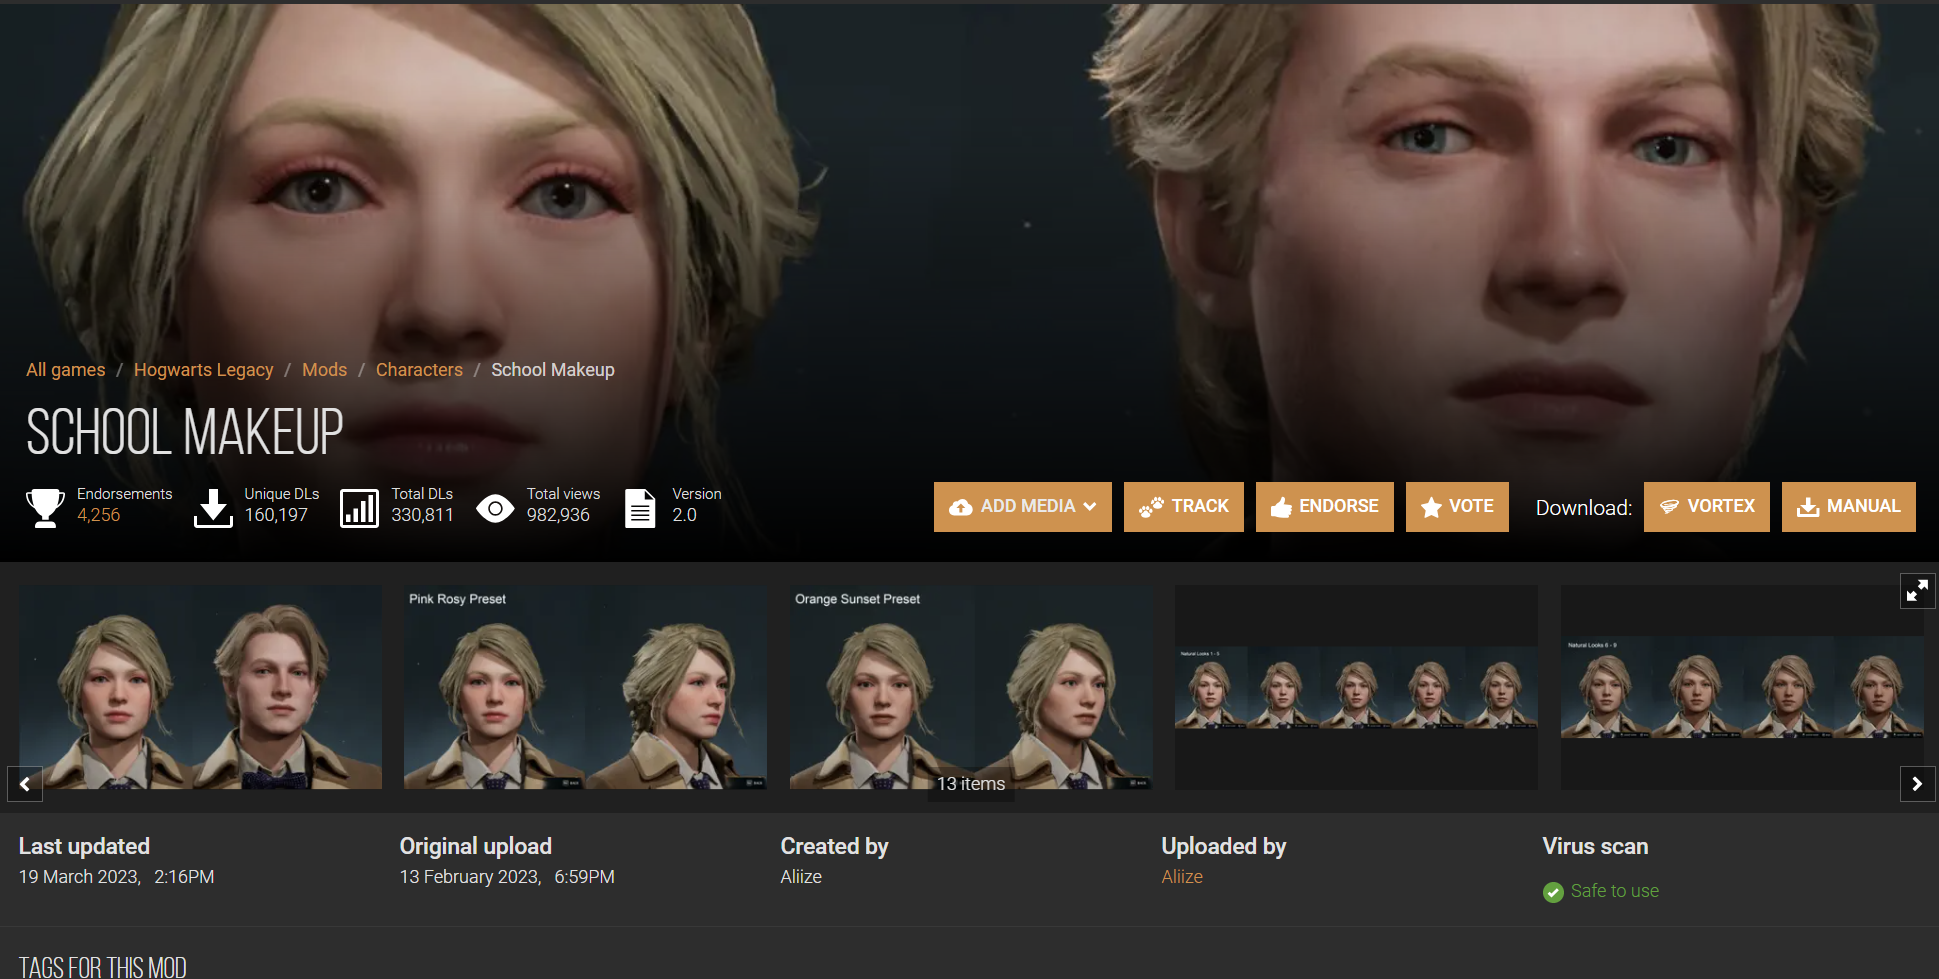Click the Tags For This Mod heading

[103, 967]
